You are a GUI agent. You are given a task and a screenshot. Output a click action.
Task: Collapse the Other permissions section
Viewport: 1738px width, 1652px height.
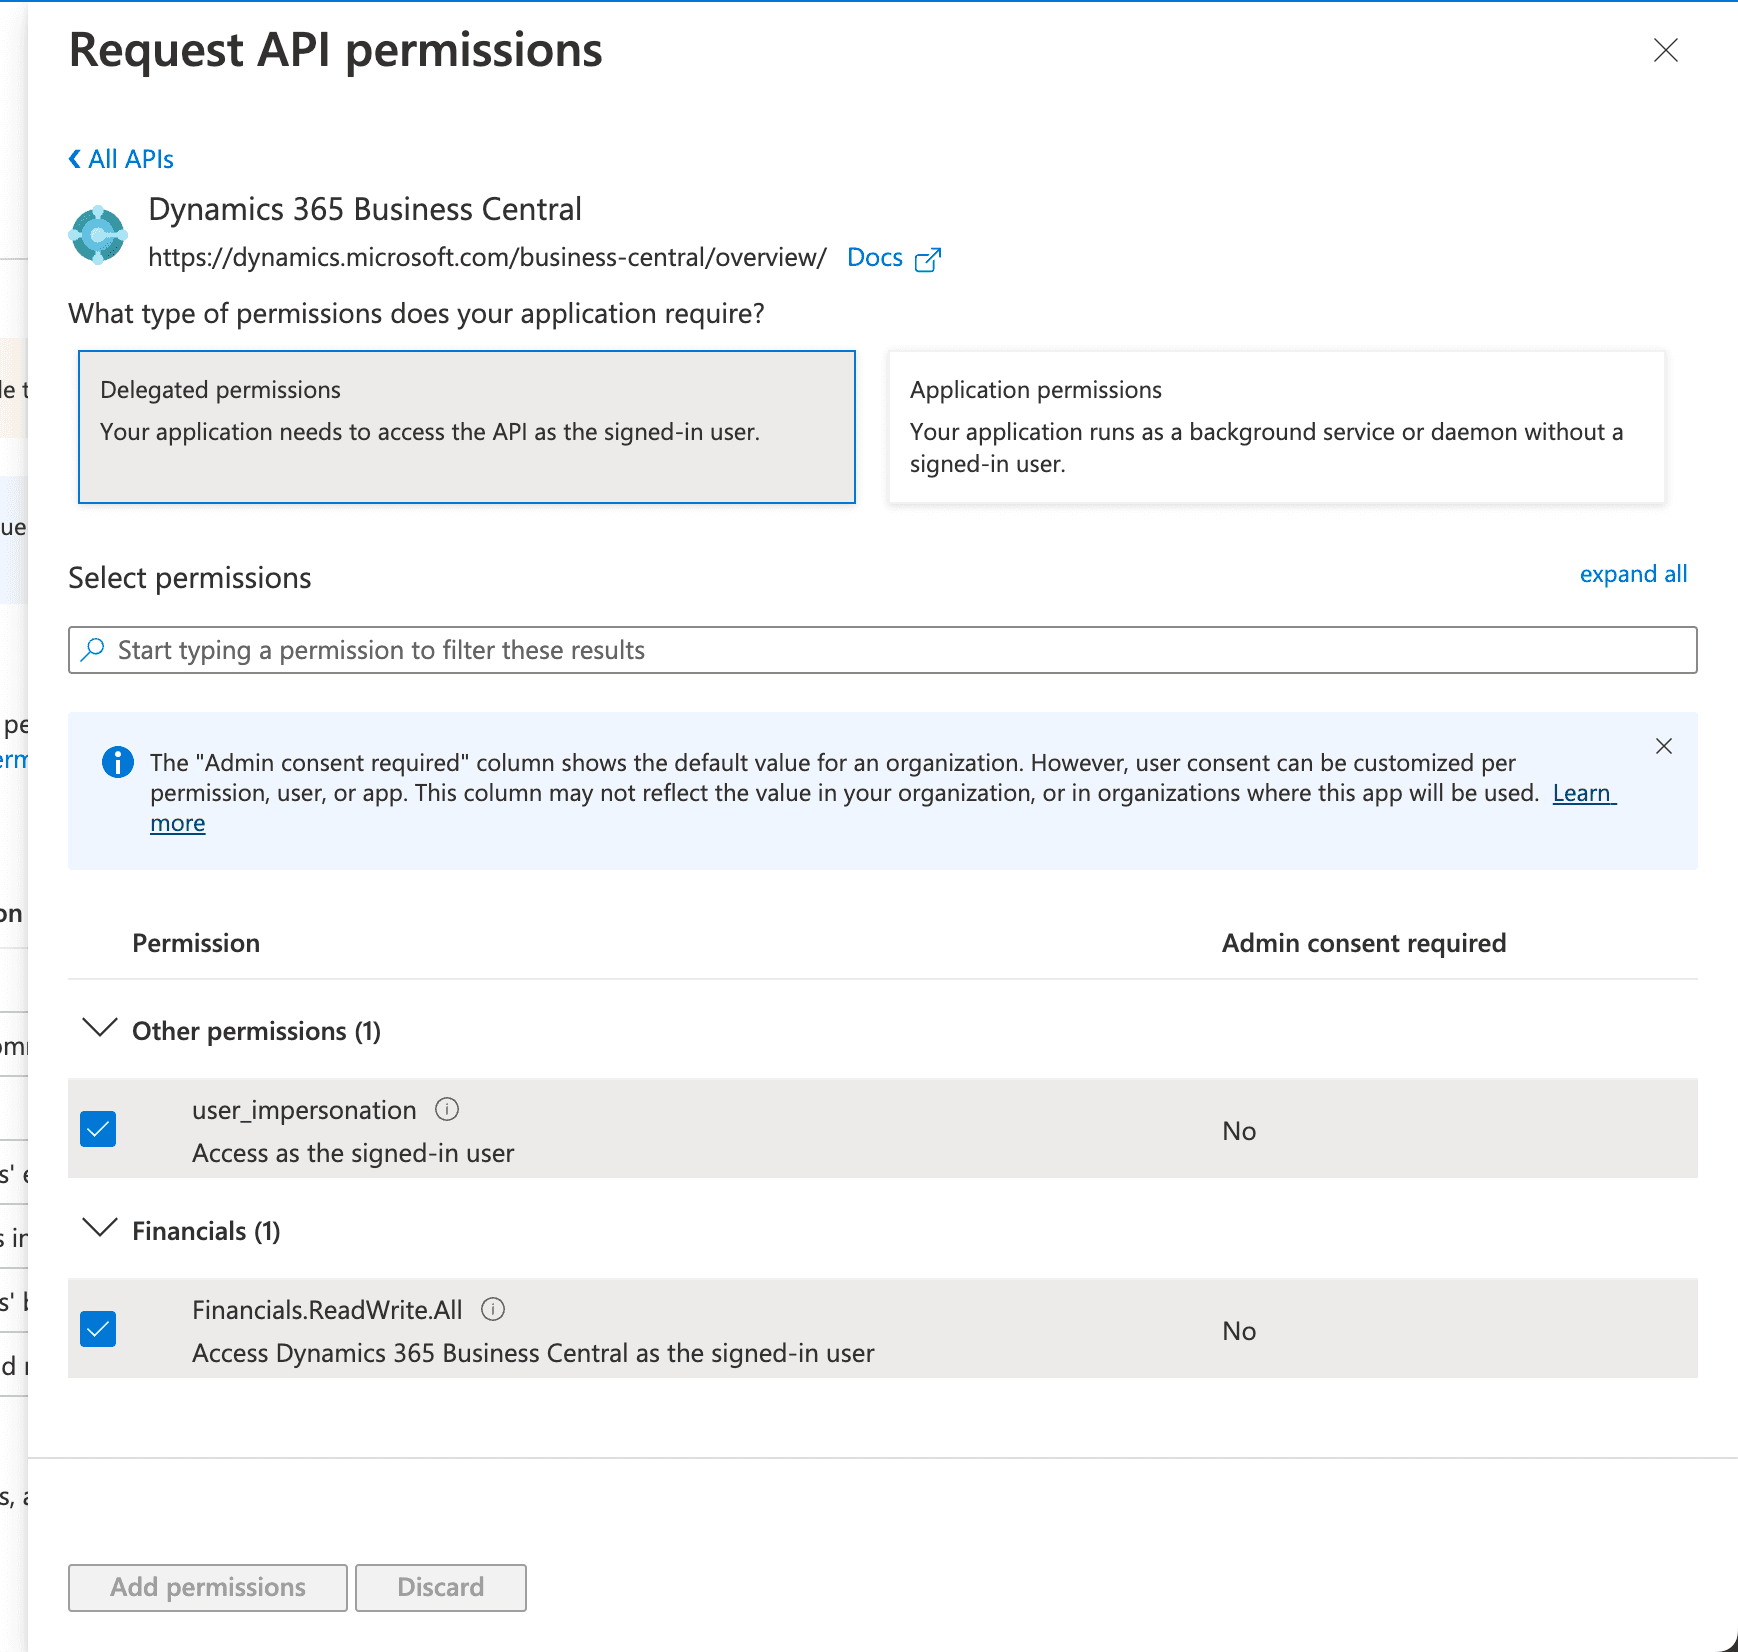tap(99, 1029)
